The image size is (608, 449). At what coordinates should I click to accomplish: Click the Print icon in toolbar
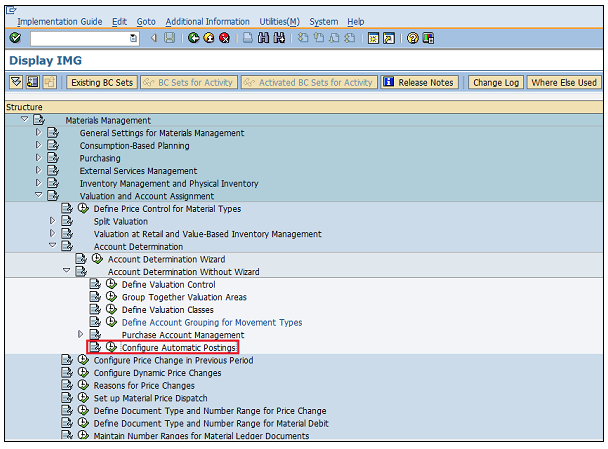click(x=247, y=38)
